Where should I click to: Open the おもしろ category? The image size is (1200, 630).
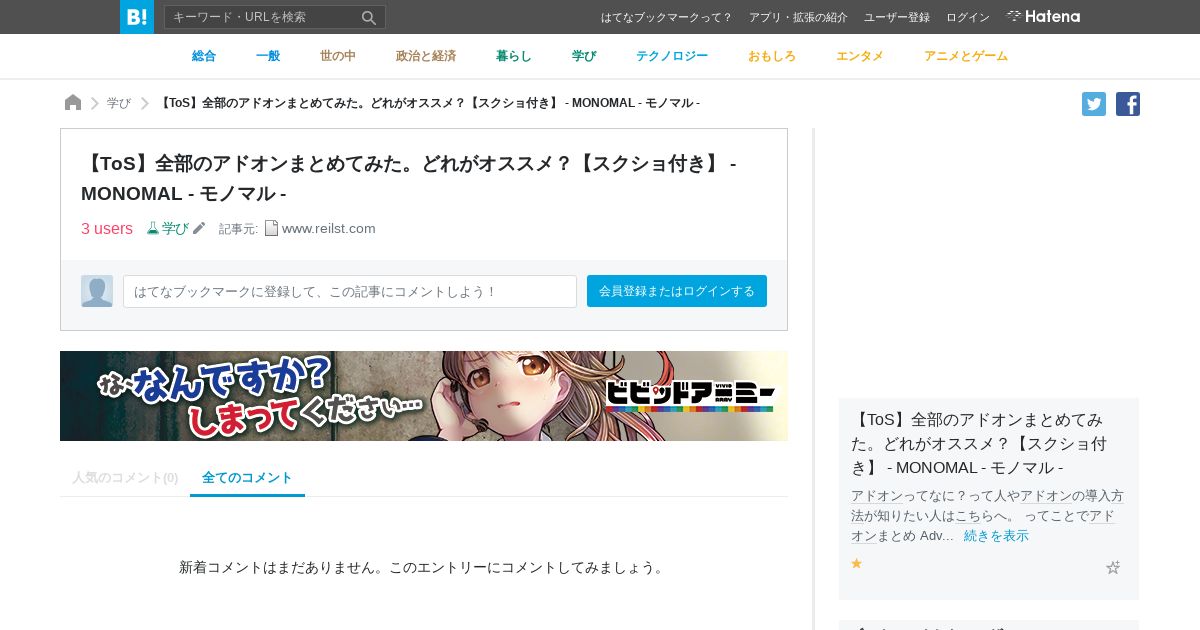pos(772,56)
